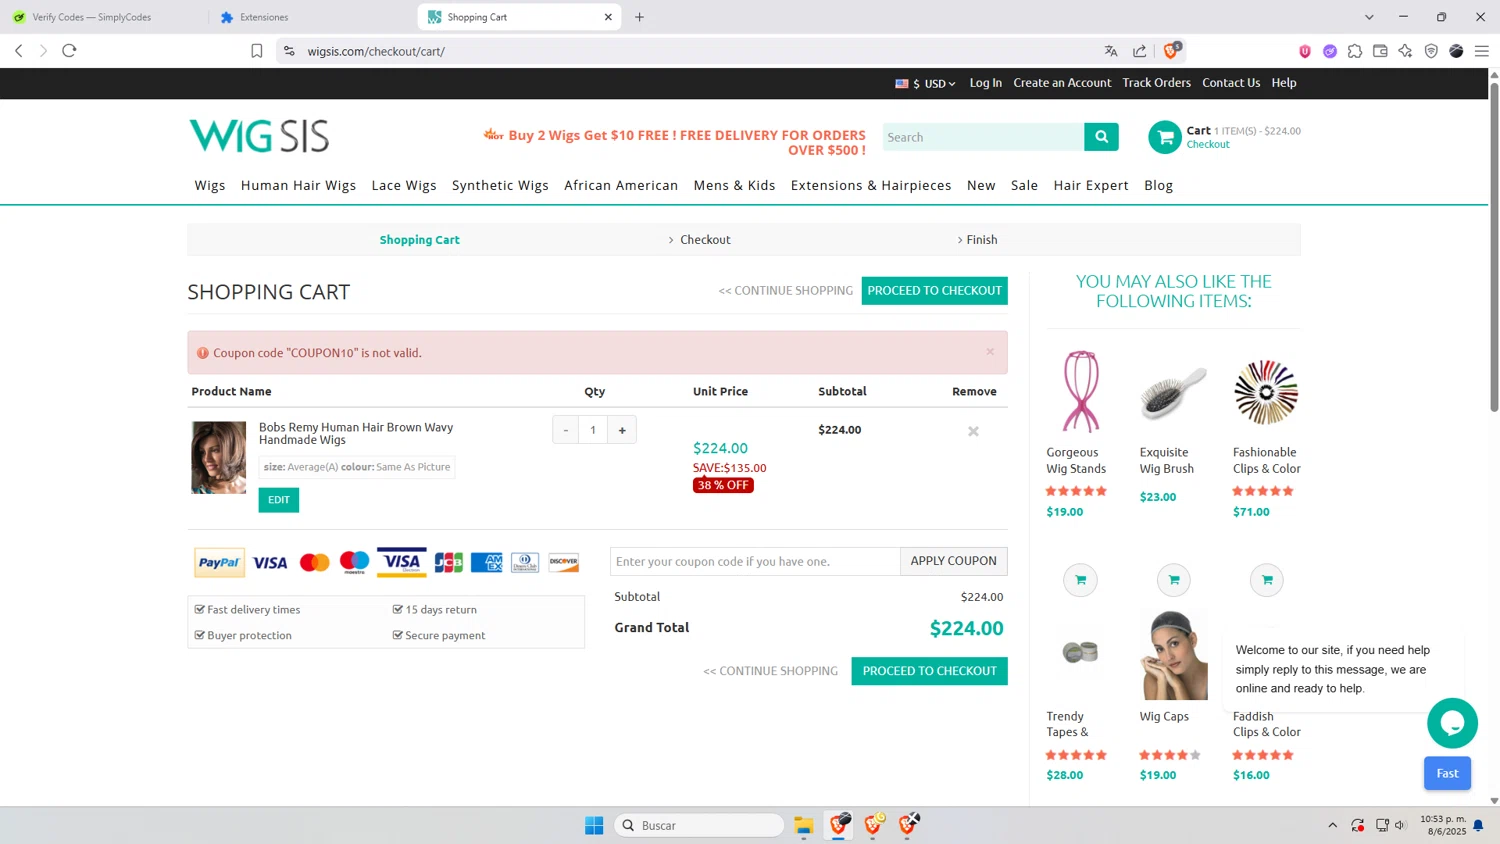Switch to Extensions browser tab

tap(311, 17)
